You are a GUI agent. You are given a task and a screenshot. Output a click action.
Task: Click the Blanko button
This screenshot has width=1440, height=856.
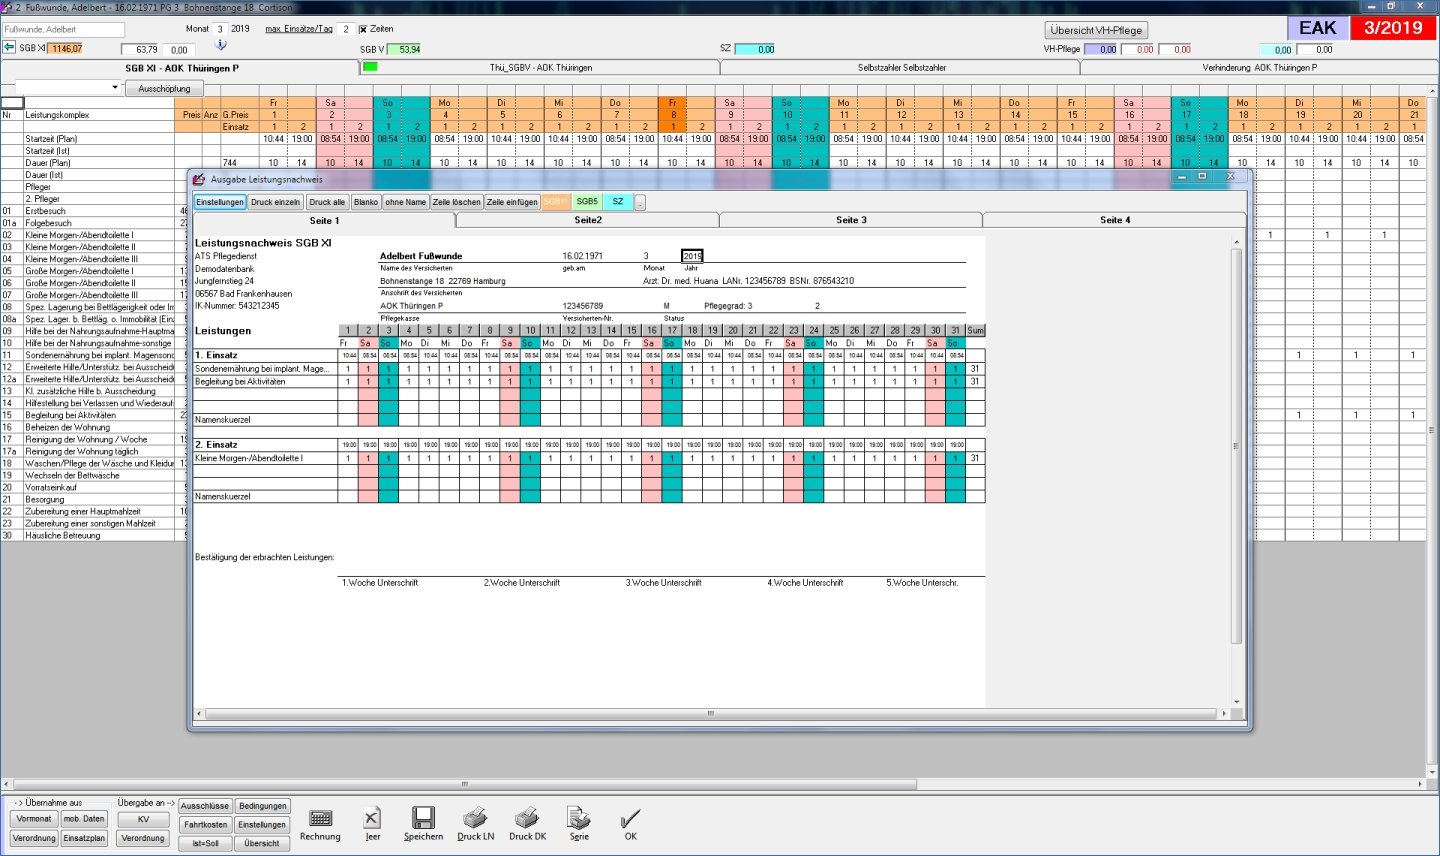coord(366,202)
